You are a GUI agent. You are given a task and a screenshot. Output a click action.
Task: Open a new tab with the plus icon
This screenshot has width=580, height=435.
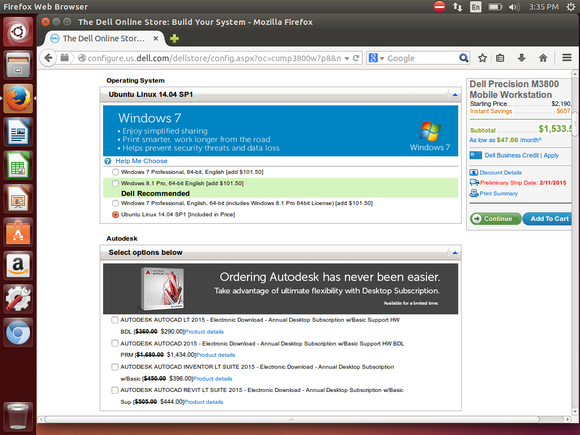(x=174, y=38)
